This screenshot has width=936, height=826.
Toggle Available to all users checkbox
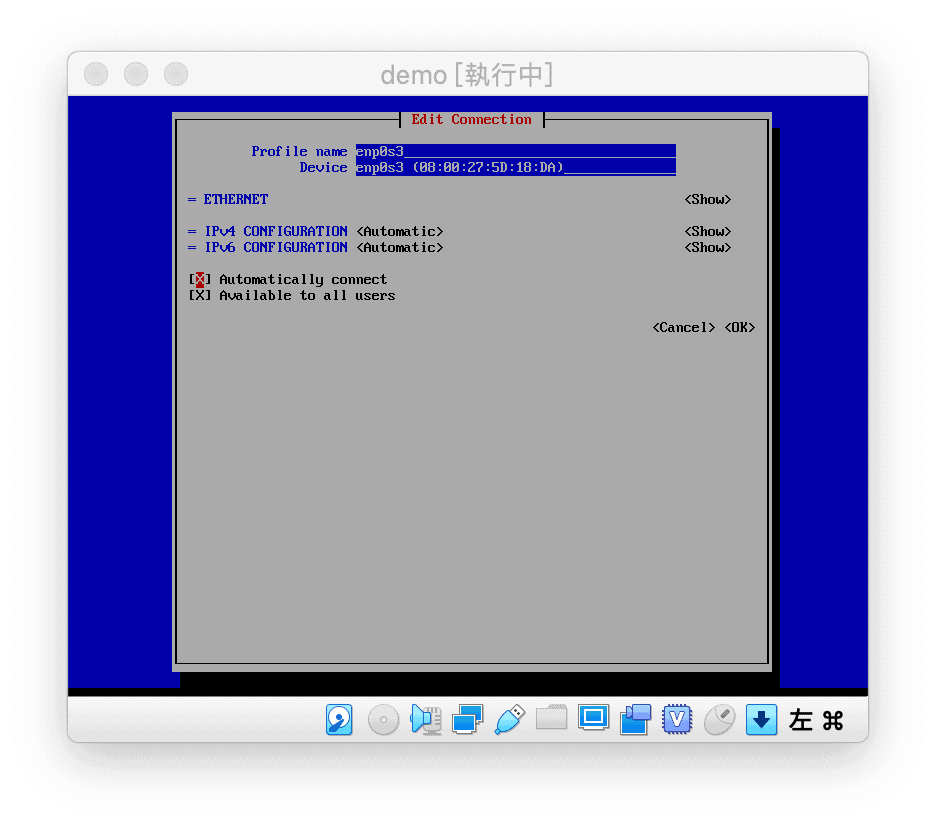[x=200, y=296]
